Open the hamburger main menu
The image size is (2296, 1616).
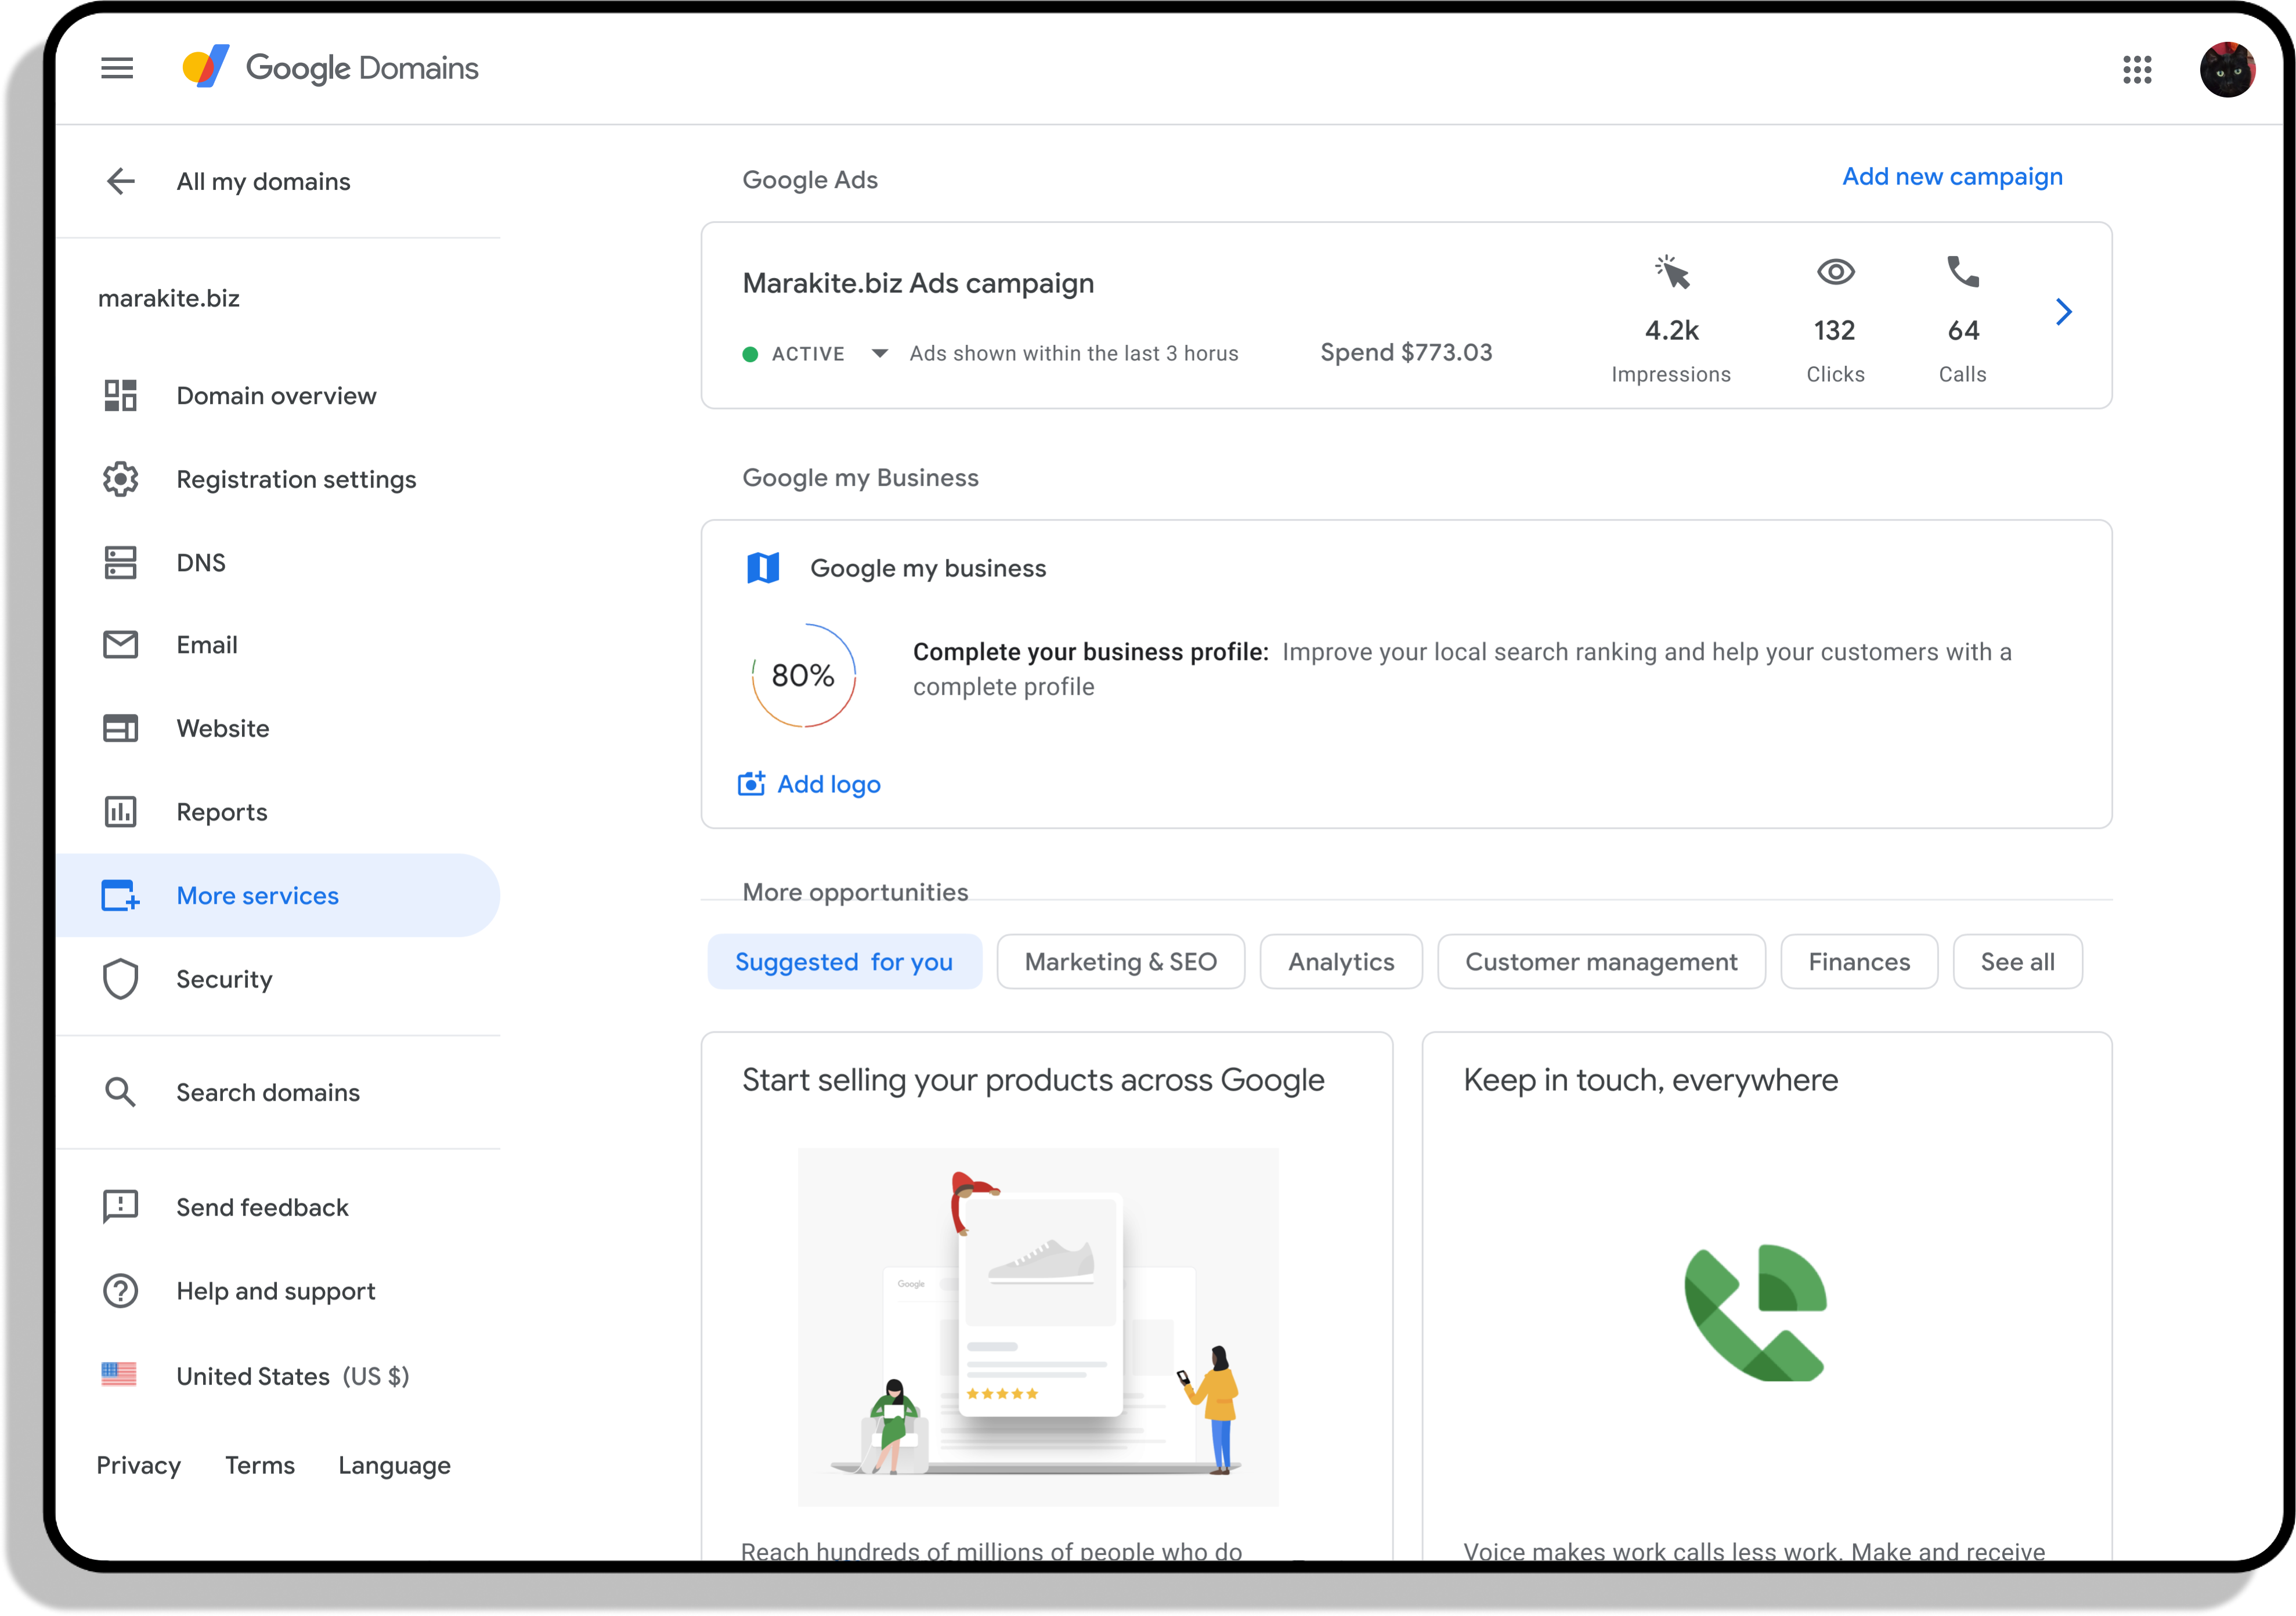click(x=117, y=68)
